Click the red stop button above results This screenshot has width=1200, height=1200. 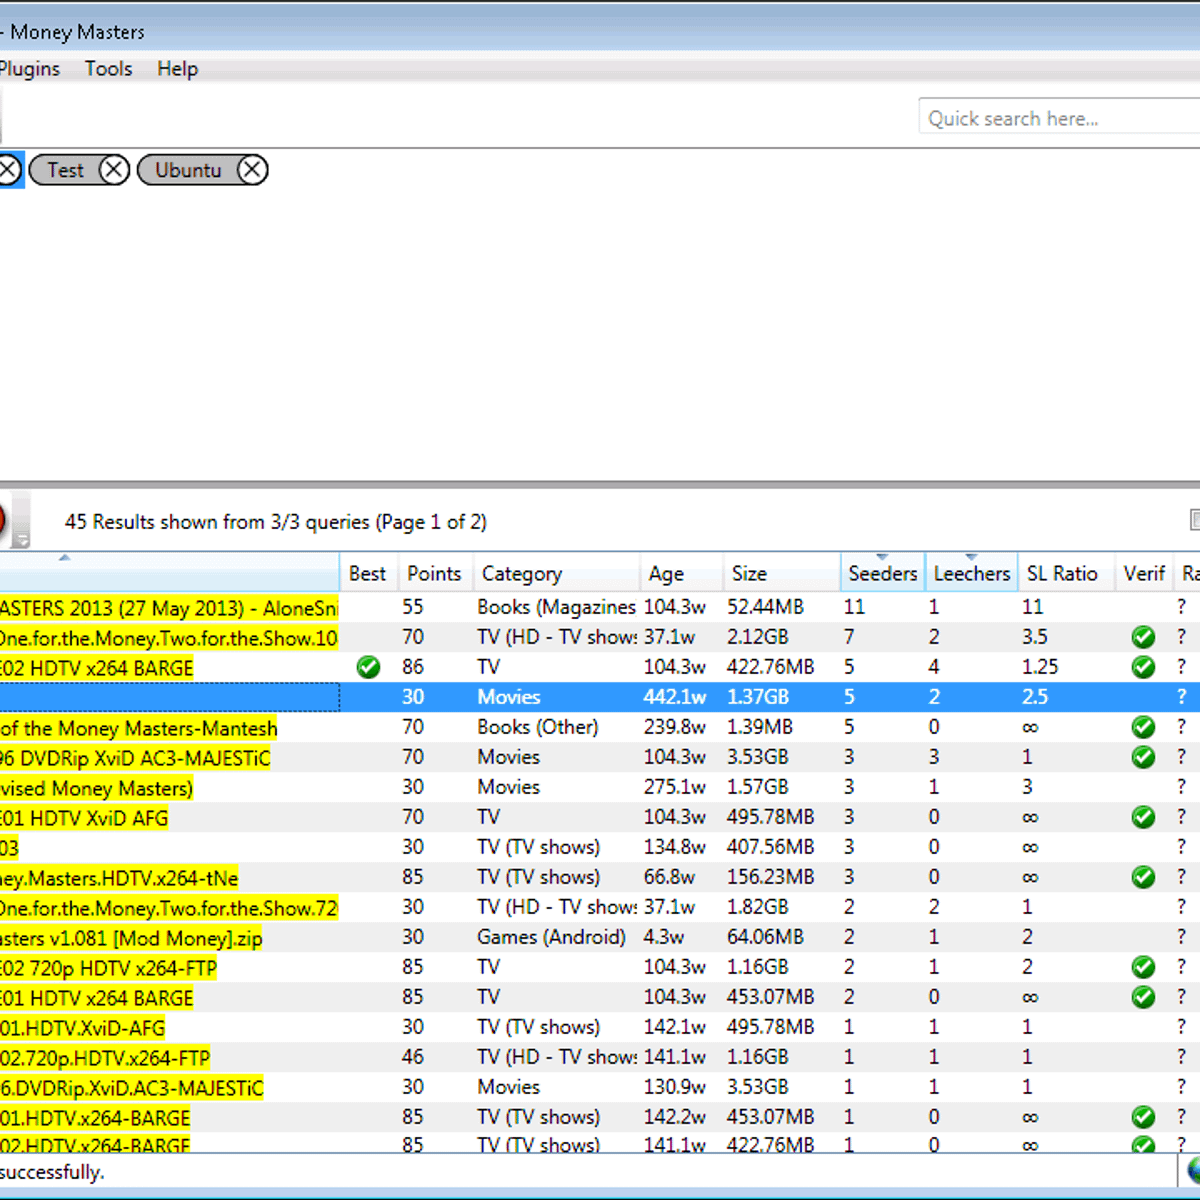pyautogui.click(x=2, y=520)
